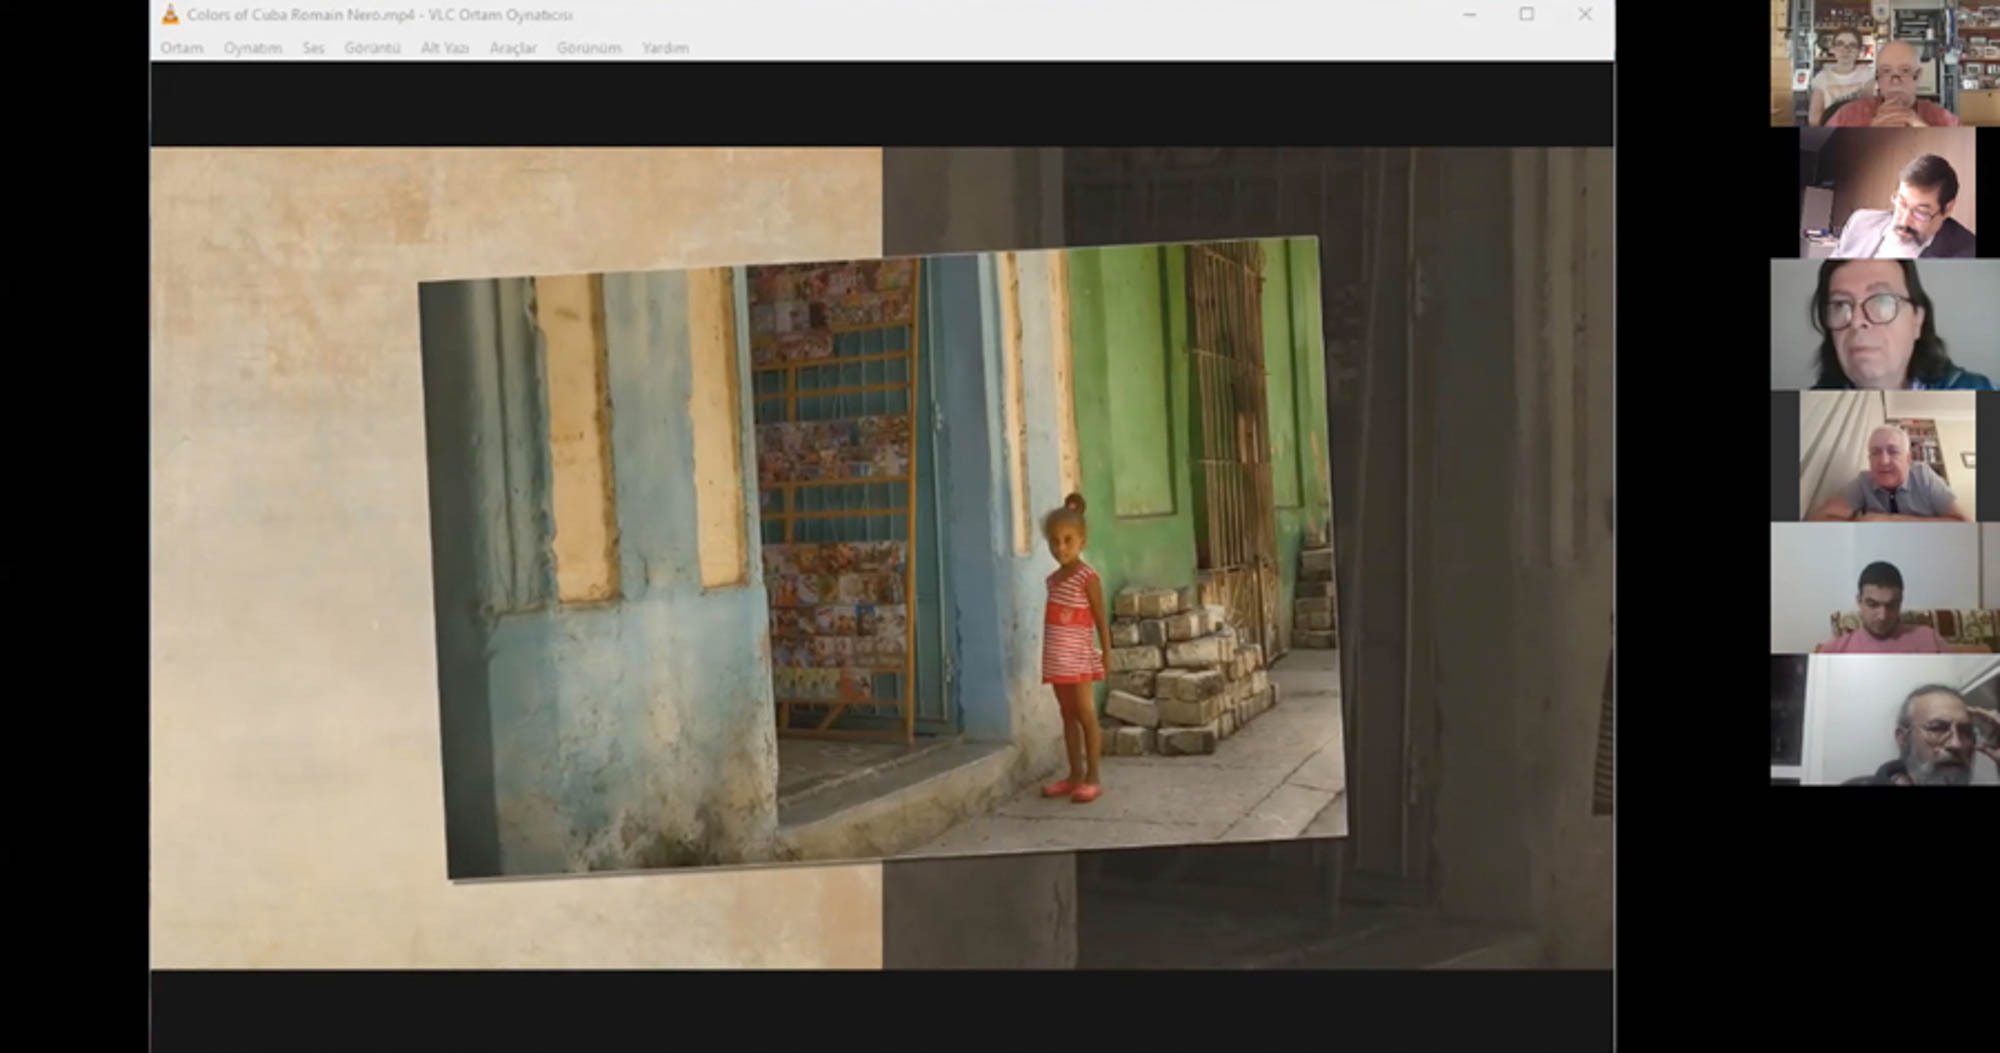The image size is (2000, 1053).
Task: Click the Colors of Cuba window title
Action: pyautogui.click(x=380, y=15)
